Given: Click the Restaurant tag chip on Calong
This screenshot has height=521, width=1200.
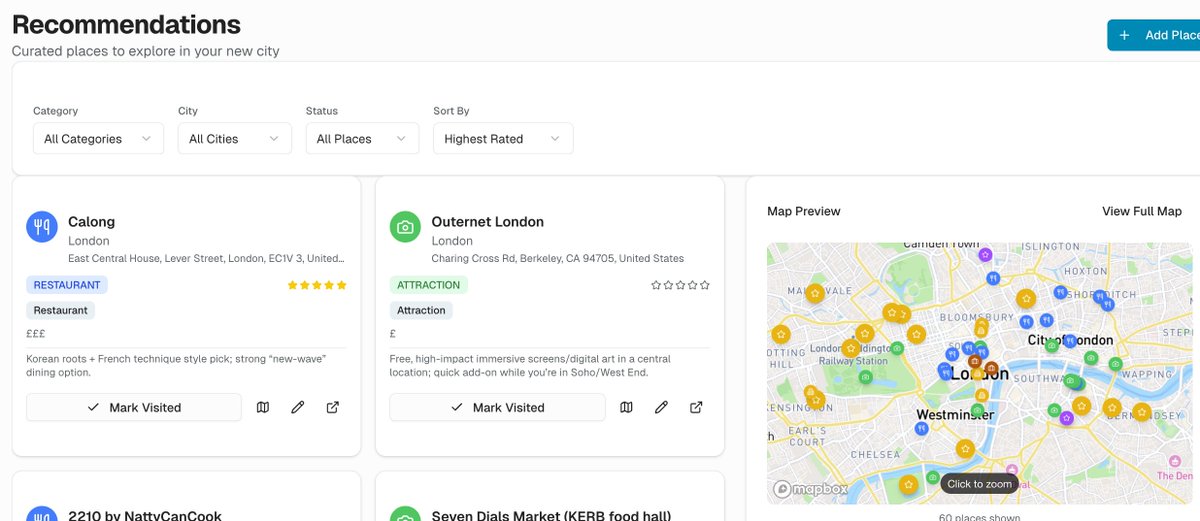Looking at the screenshot, I should pyautogui.click(x=60, y=310).
